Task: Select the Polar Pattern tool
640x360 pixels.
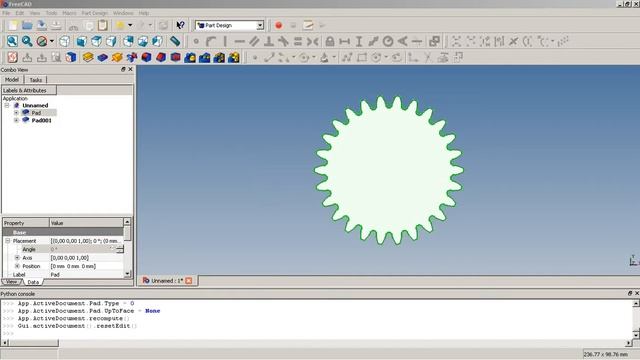Action: (x=219, y=58)
